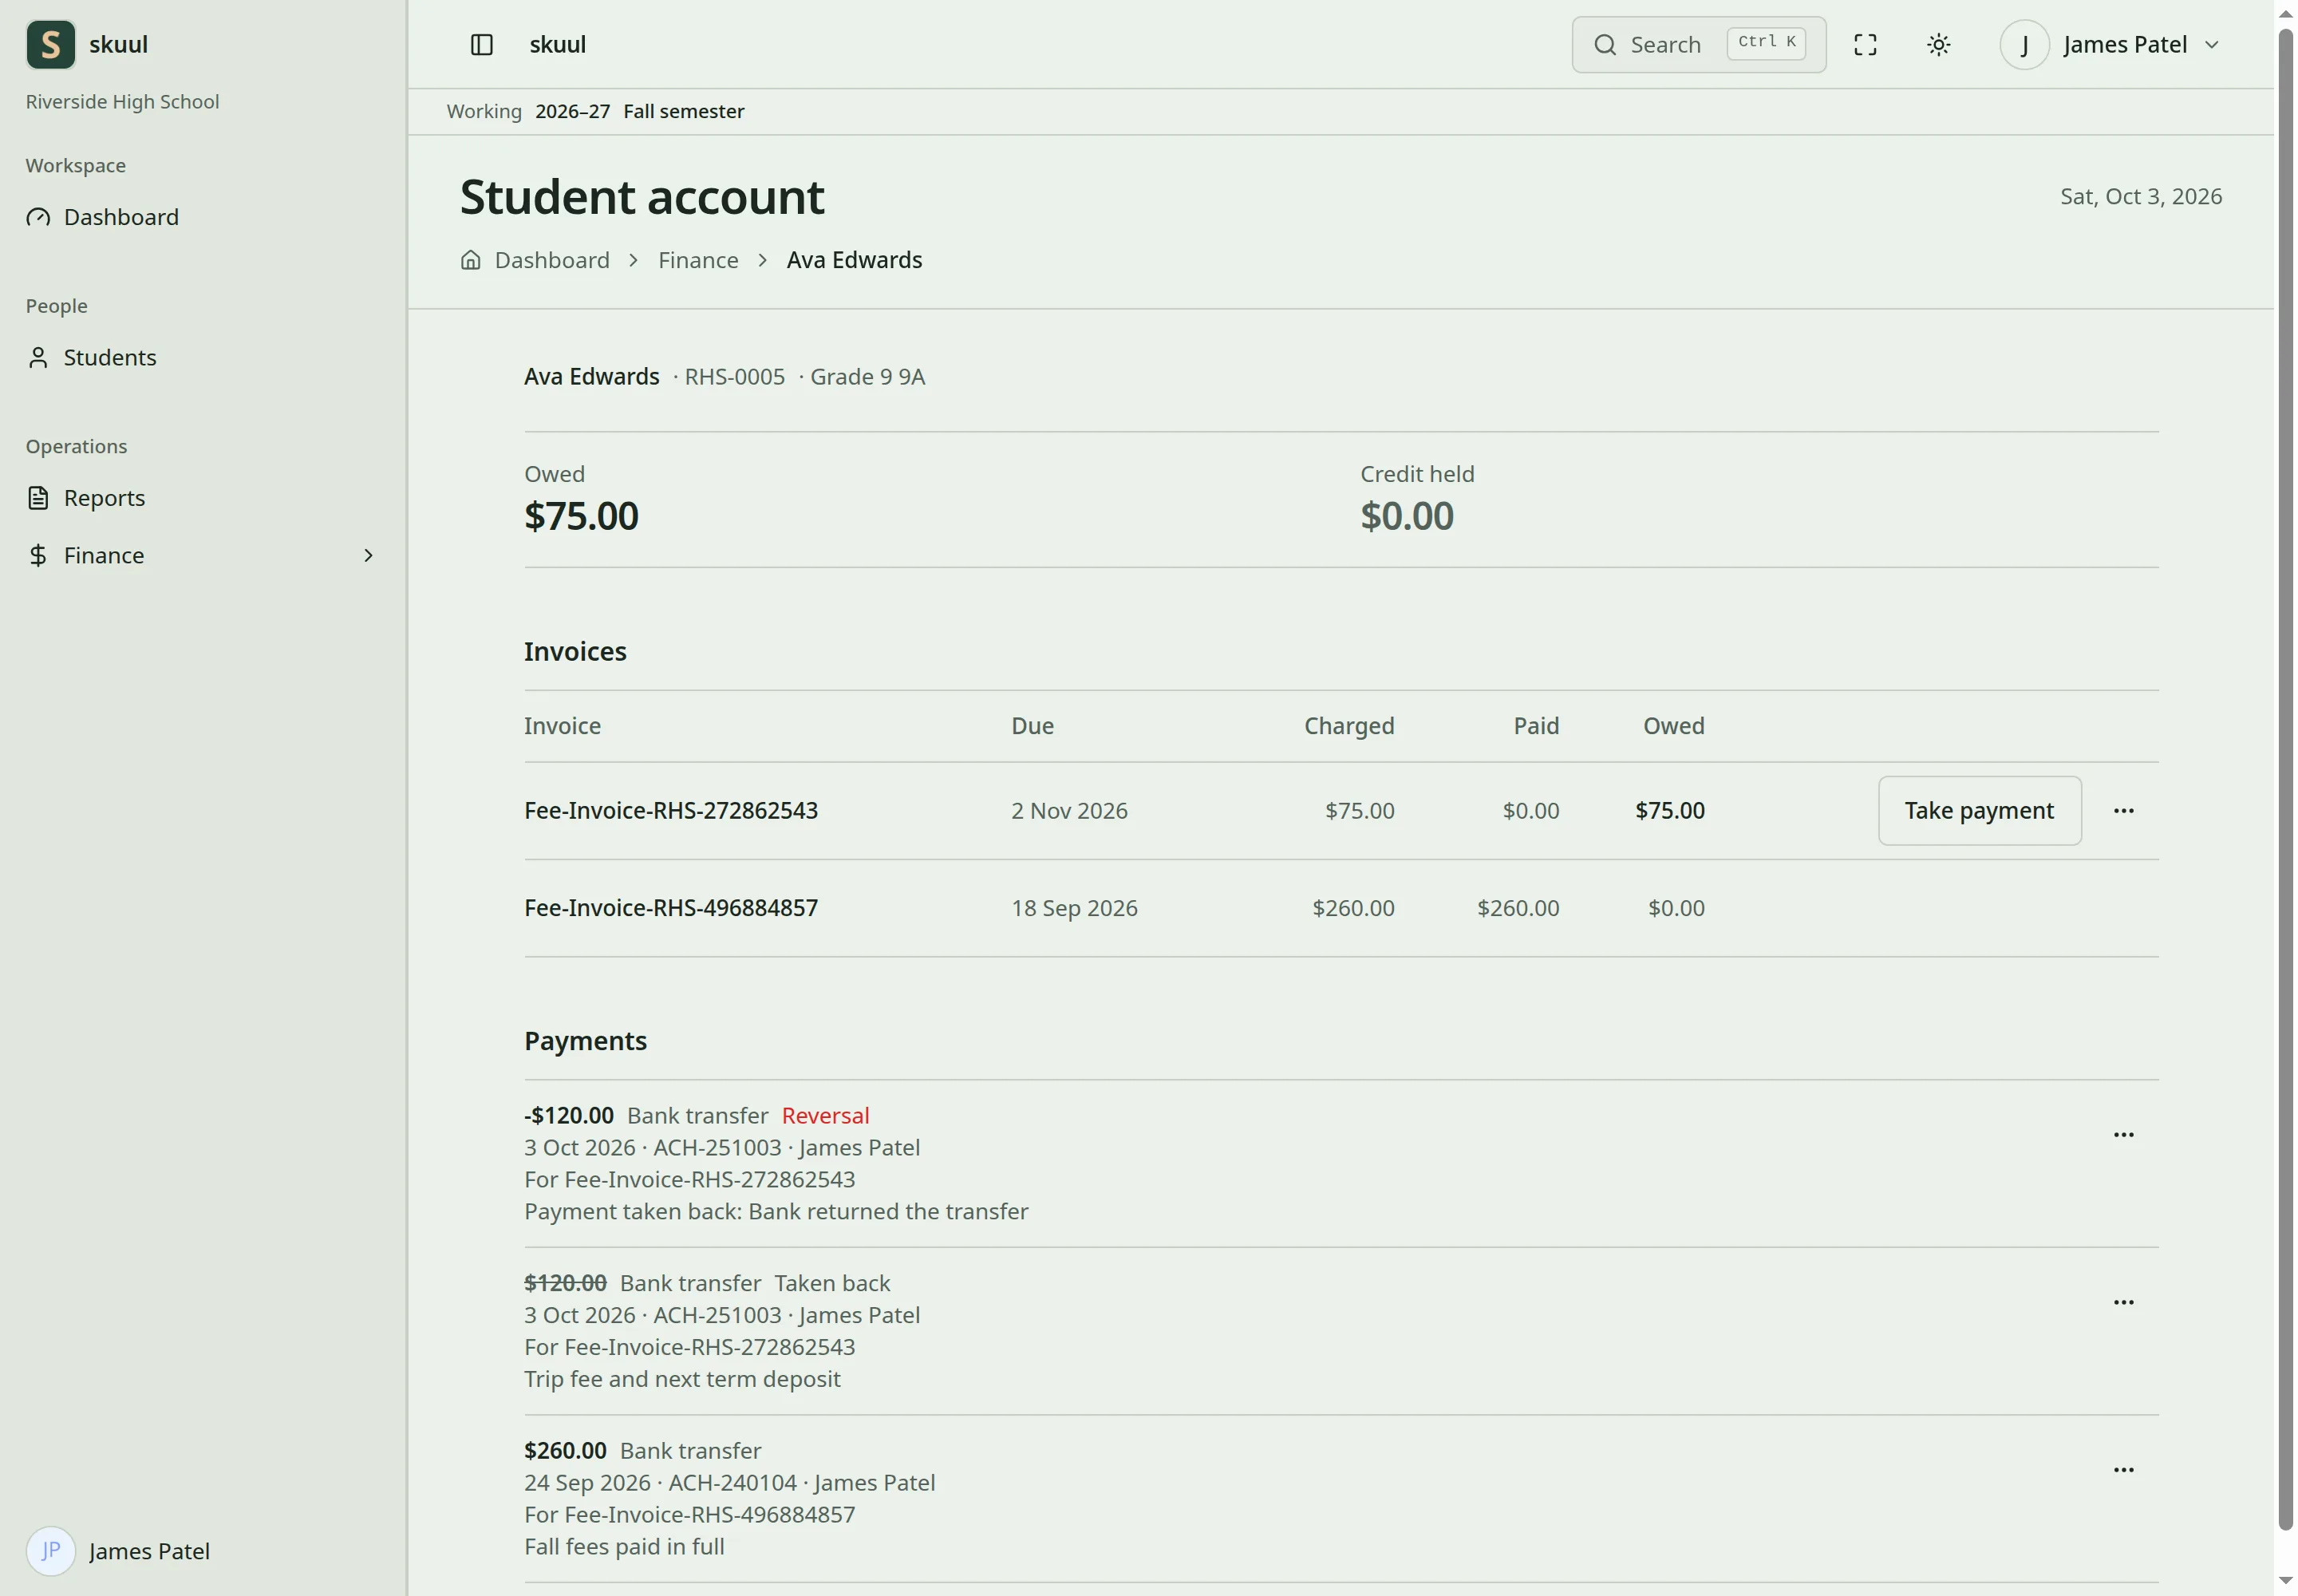Enter fullscreen mode icon
The height and width of the screenshot is (1596, 2298).
pos(1865,44)
